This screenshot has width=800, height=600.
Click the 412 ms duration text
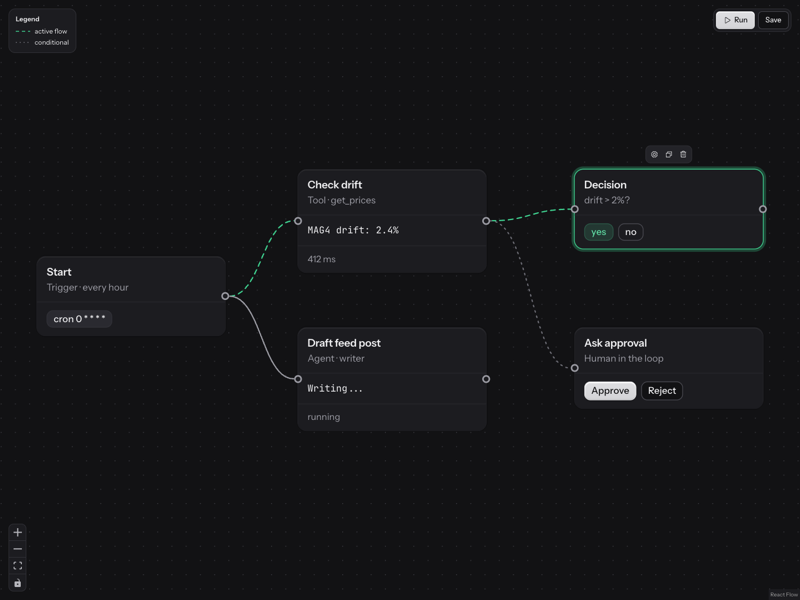click(321, 259)
